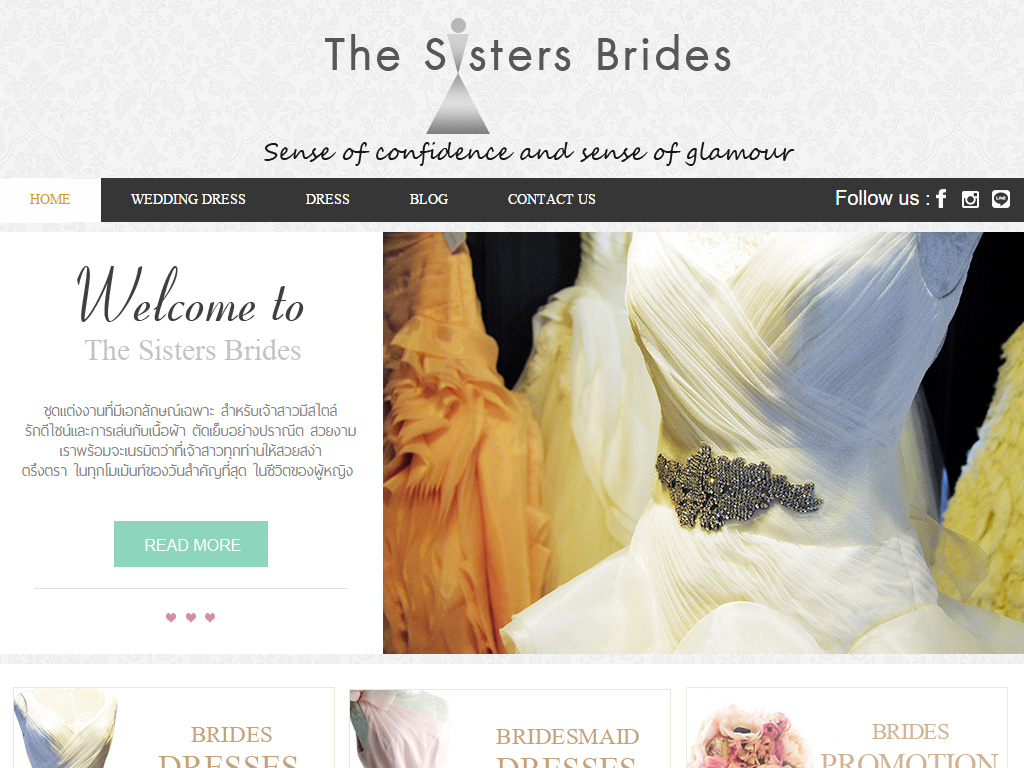Click the READ MORE button
The height and width of the screenshot is (768, 1024).
pyautogui.click(x=191, y=544)
